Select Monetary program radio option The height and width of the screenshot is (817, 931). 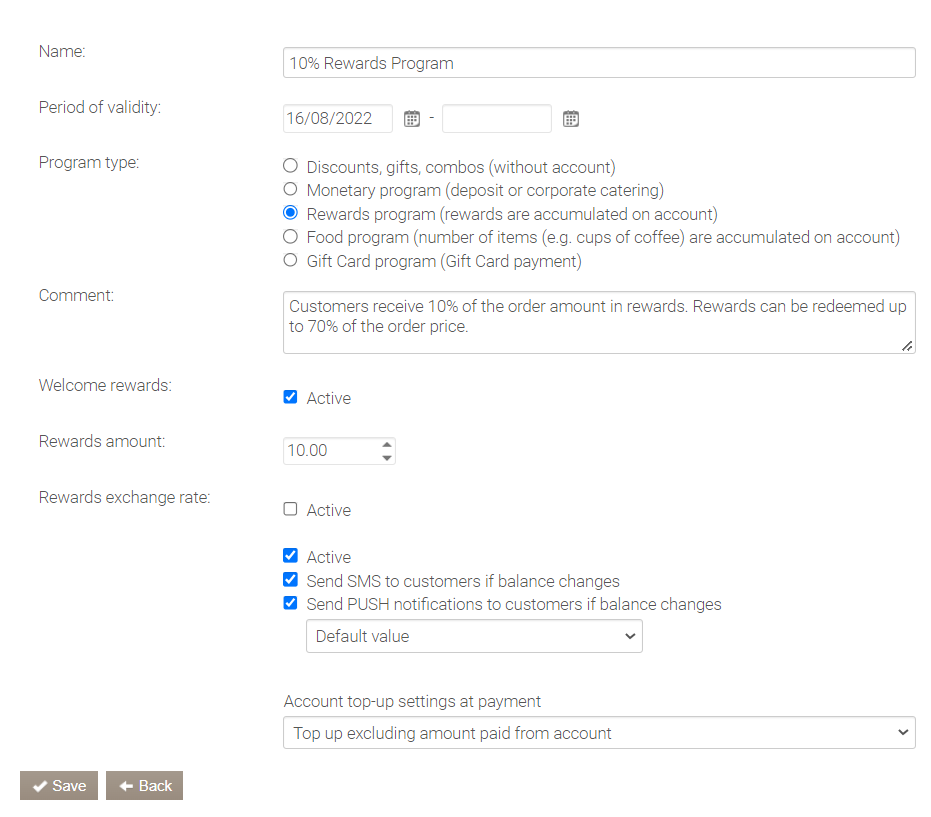coord(291,189)
